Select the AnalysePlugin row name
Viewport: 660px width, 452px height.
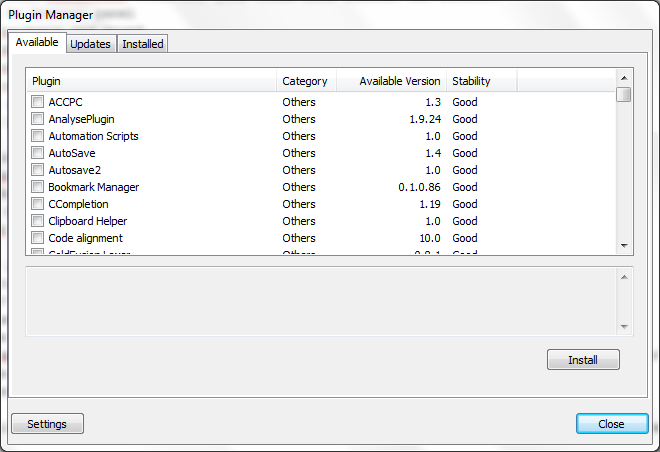[x=81, y=120]
